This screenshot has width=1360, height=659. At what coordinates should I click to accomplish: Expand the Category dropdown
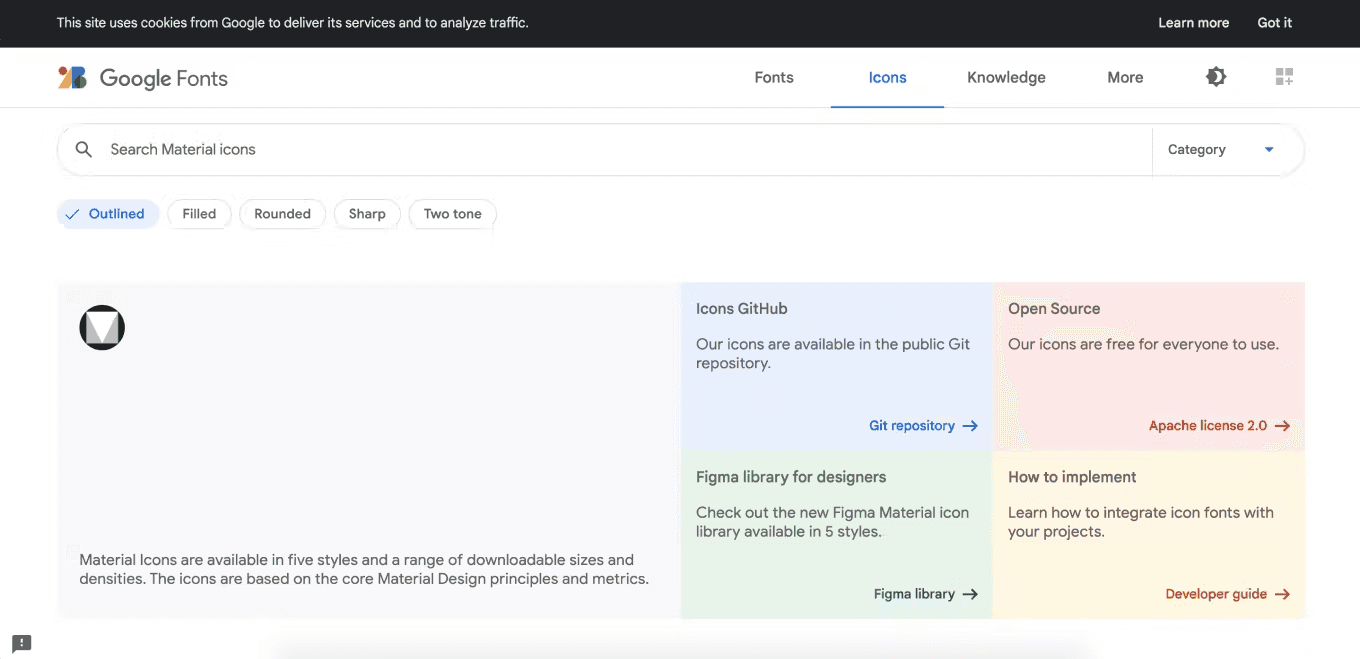pyautogui.click(x=1228, y=150)
